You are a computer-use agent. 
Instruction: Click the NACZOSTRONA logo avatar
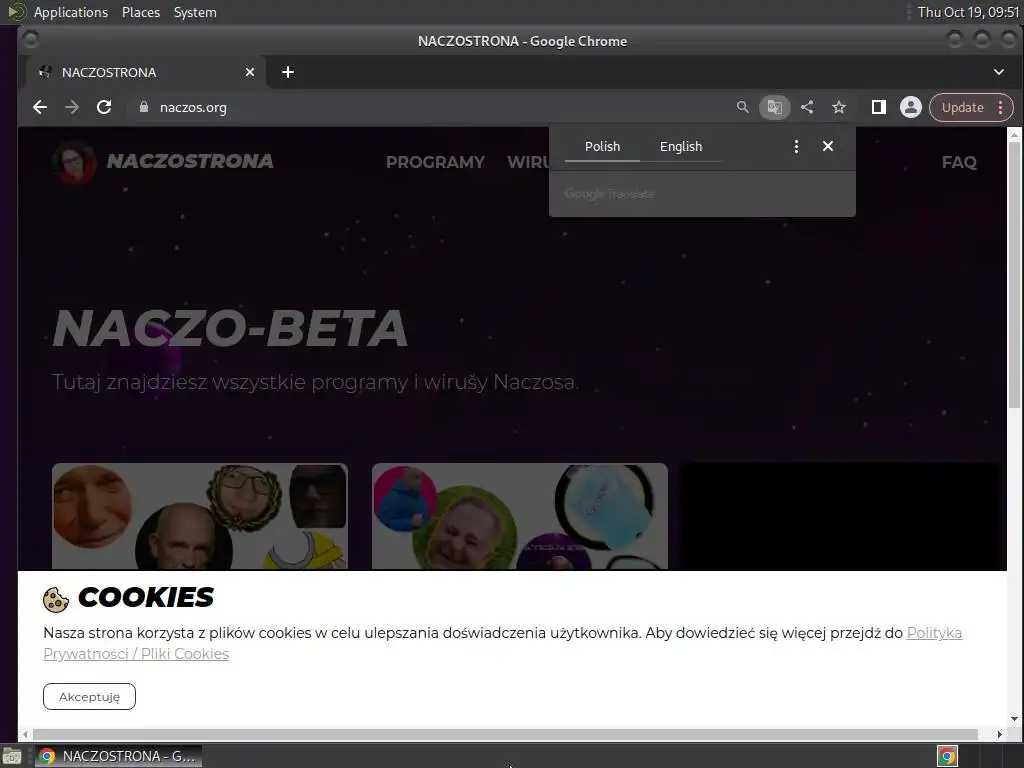pos(74,161)
